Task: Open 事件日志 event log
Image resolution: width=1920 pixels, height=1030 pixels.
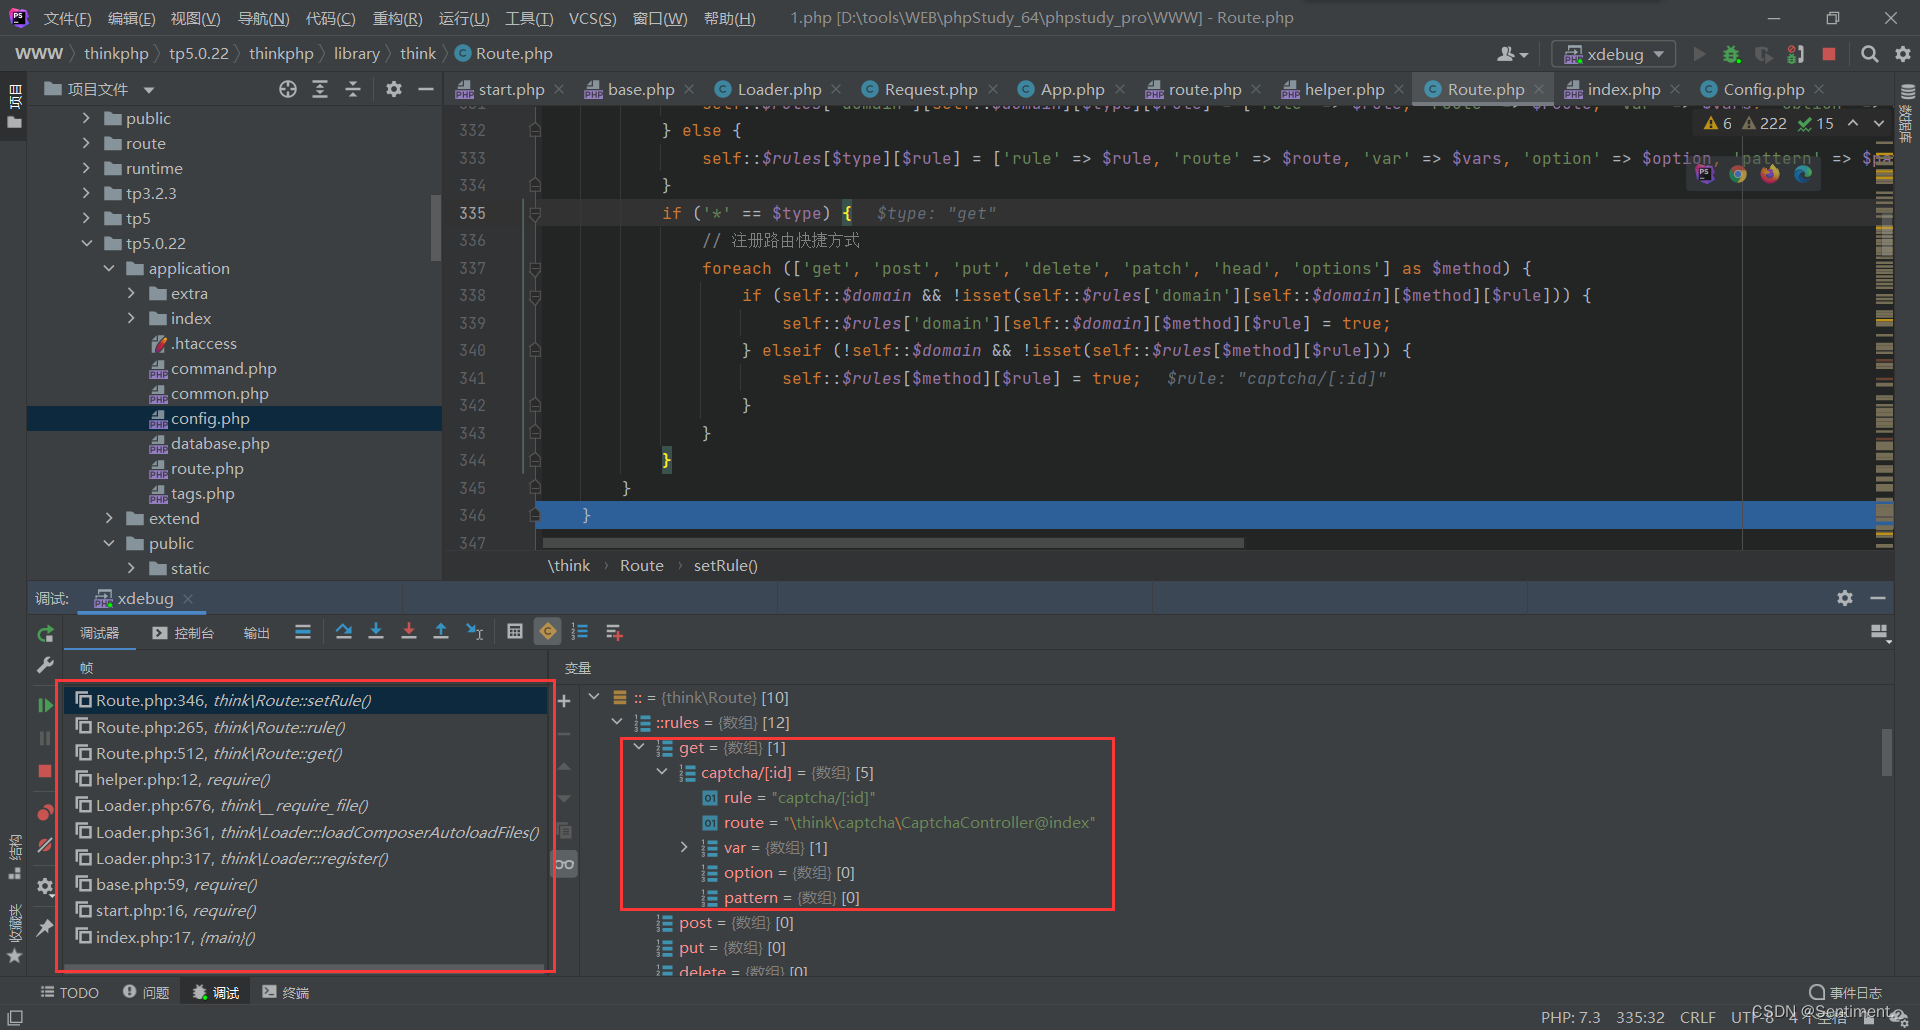Action: pos(1846,992)
